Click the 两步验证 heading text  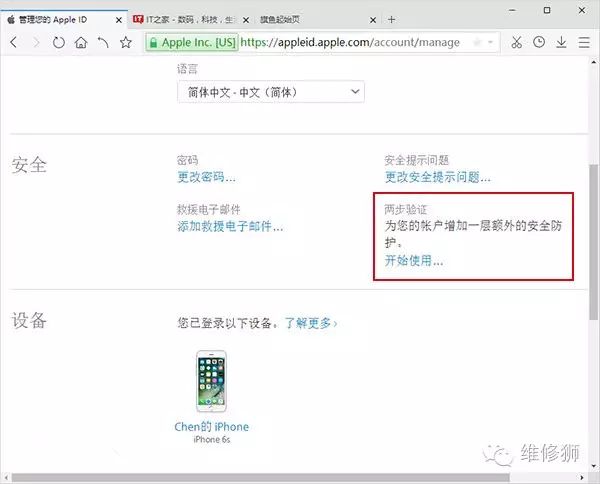point(406,210)
